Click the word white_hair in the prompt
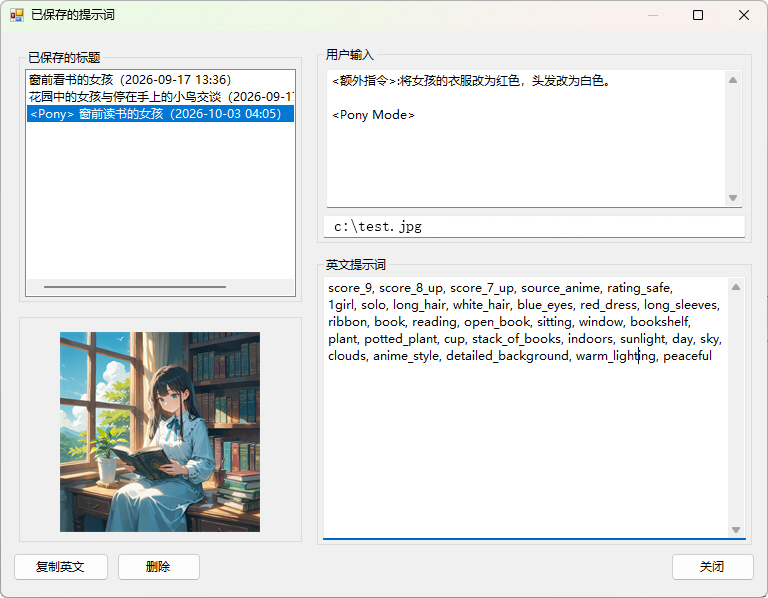Screen dimensions: 768x598 pyautogui.click(x=481, y=305)
